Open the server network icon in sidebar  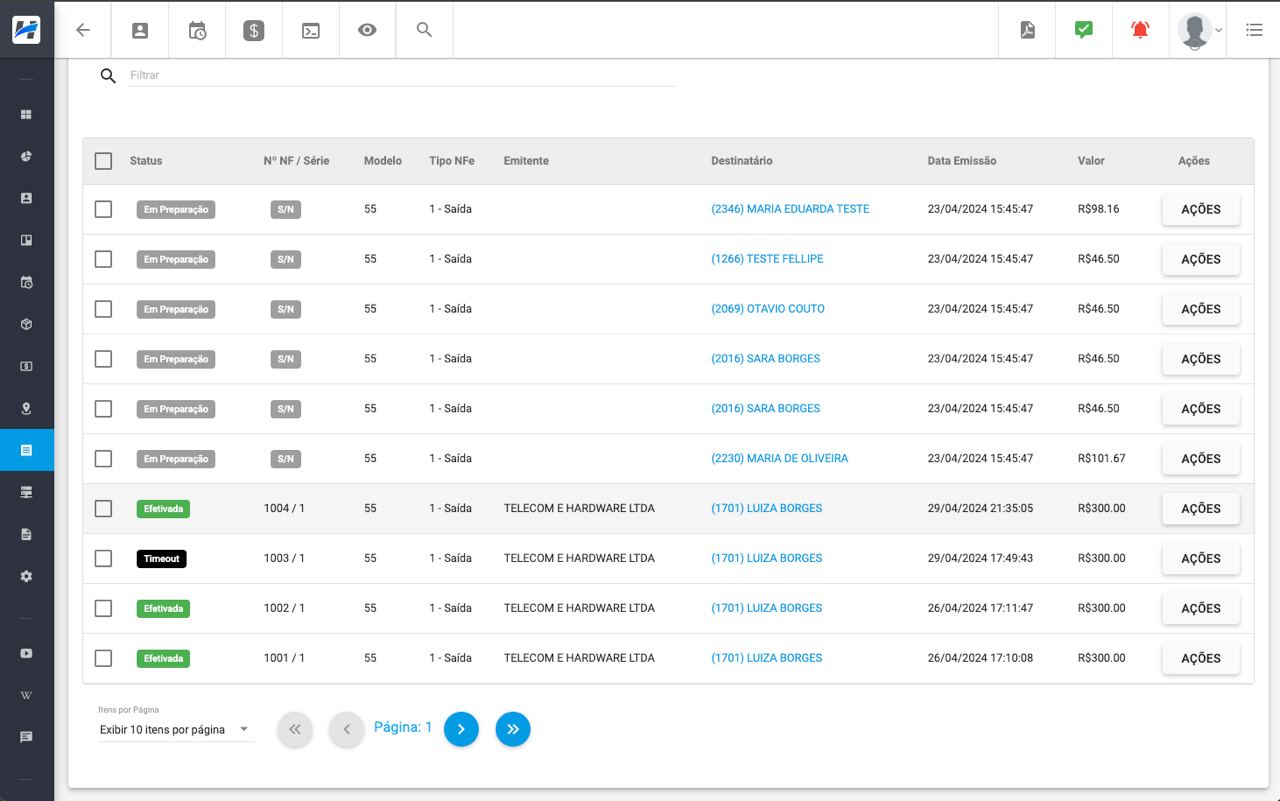[x=26, y=493]
